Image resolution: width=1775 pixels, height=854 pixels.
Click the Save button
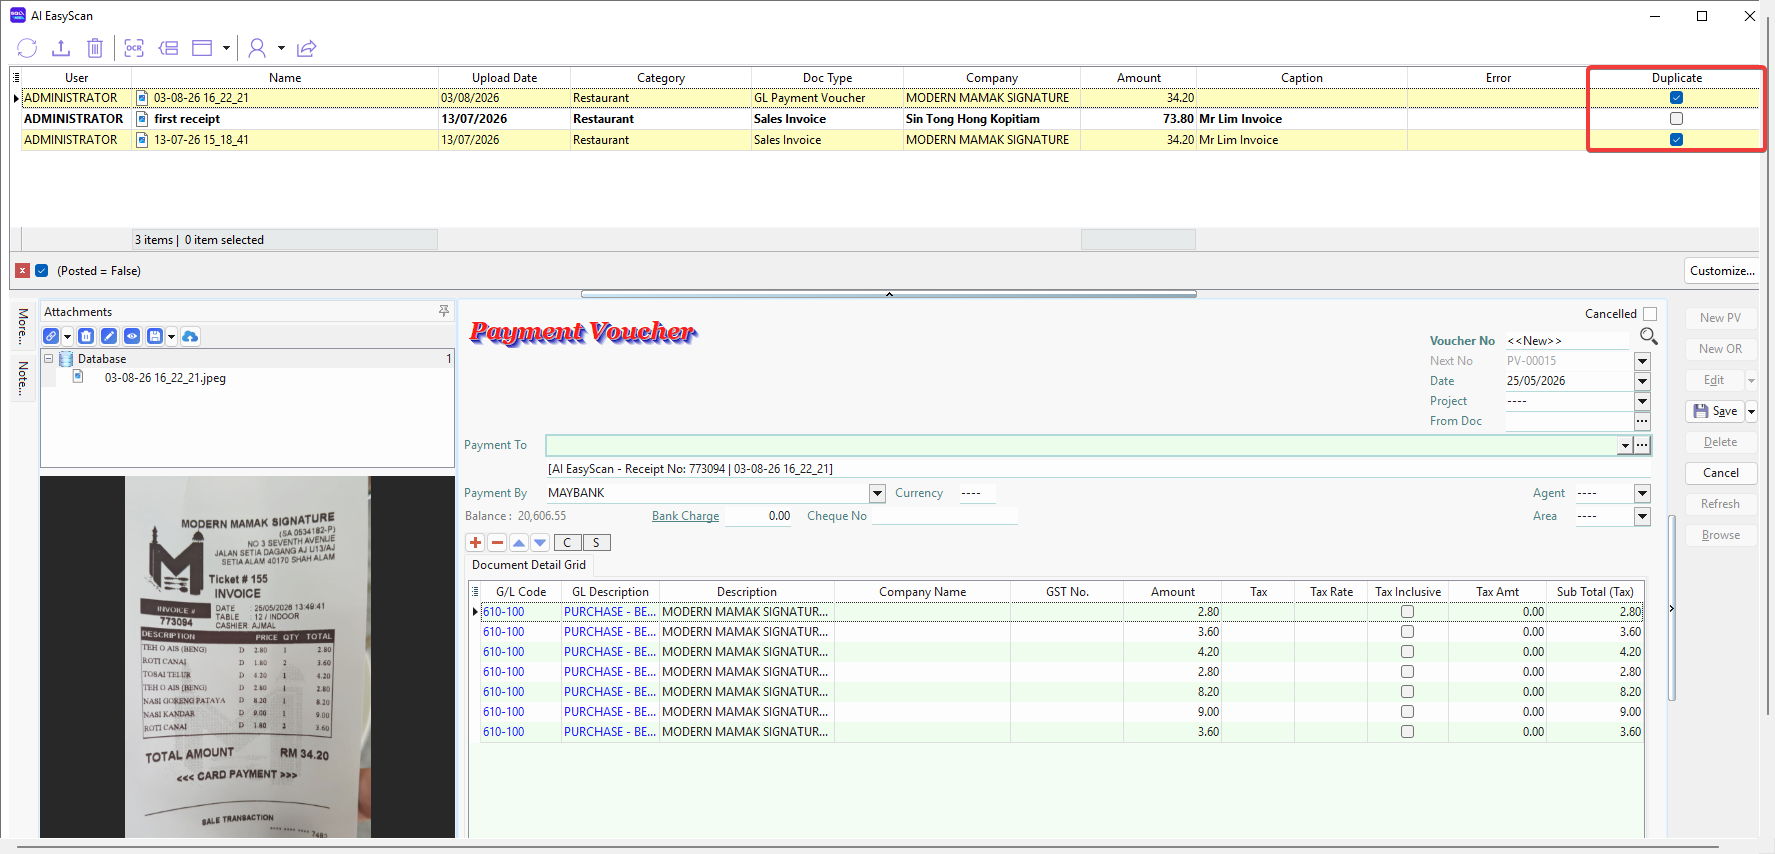[x=1716, y=411]
